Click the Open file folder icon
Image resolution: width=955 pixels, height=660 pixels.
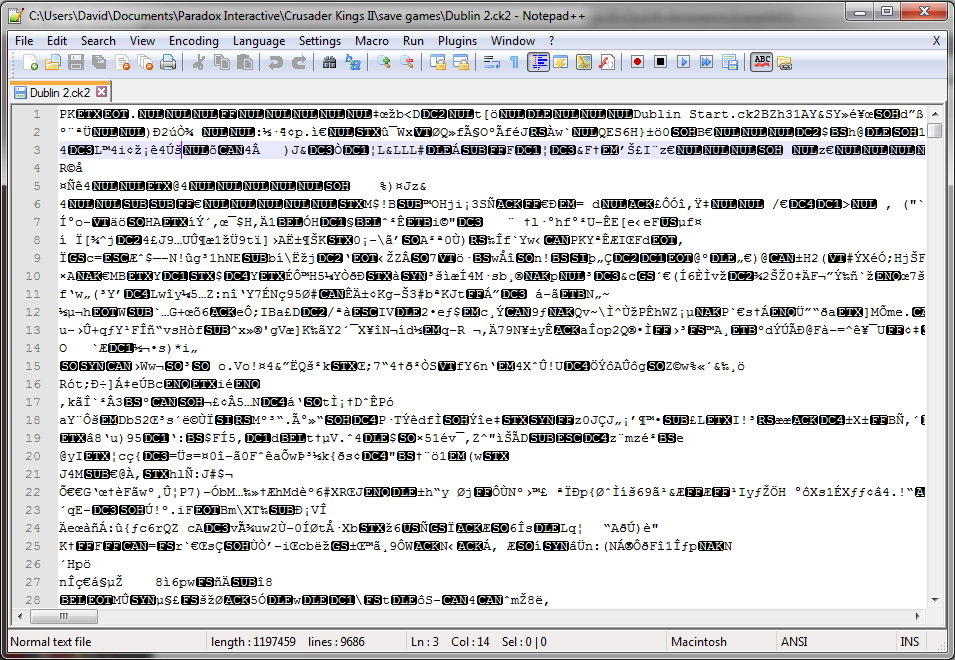tap(54, 63)
